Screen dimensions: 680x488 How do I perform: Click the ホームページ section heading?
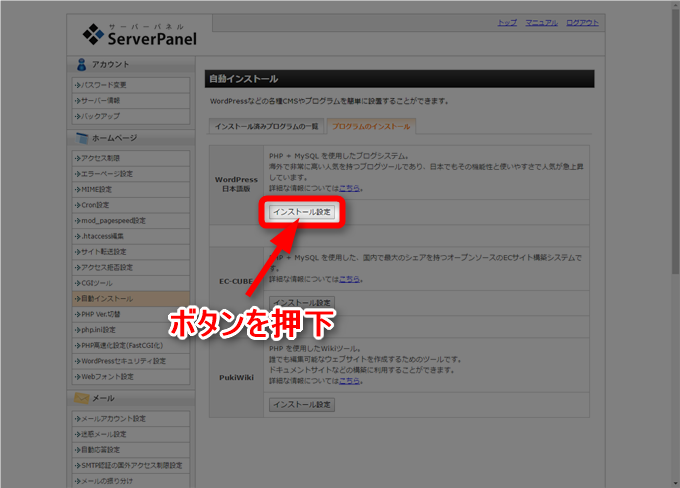pos(114,138)
